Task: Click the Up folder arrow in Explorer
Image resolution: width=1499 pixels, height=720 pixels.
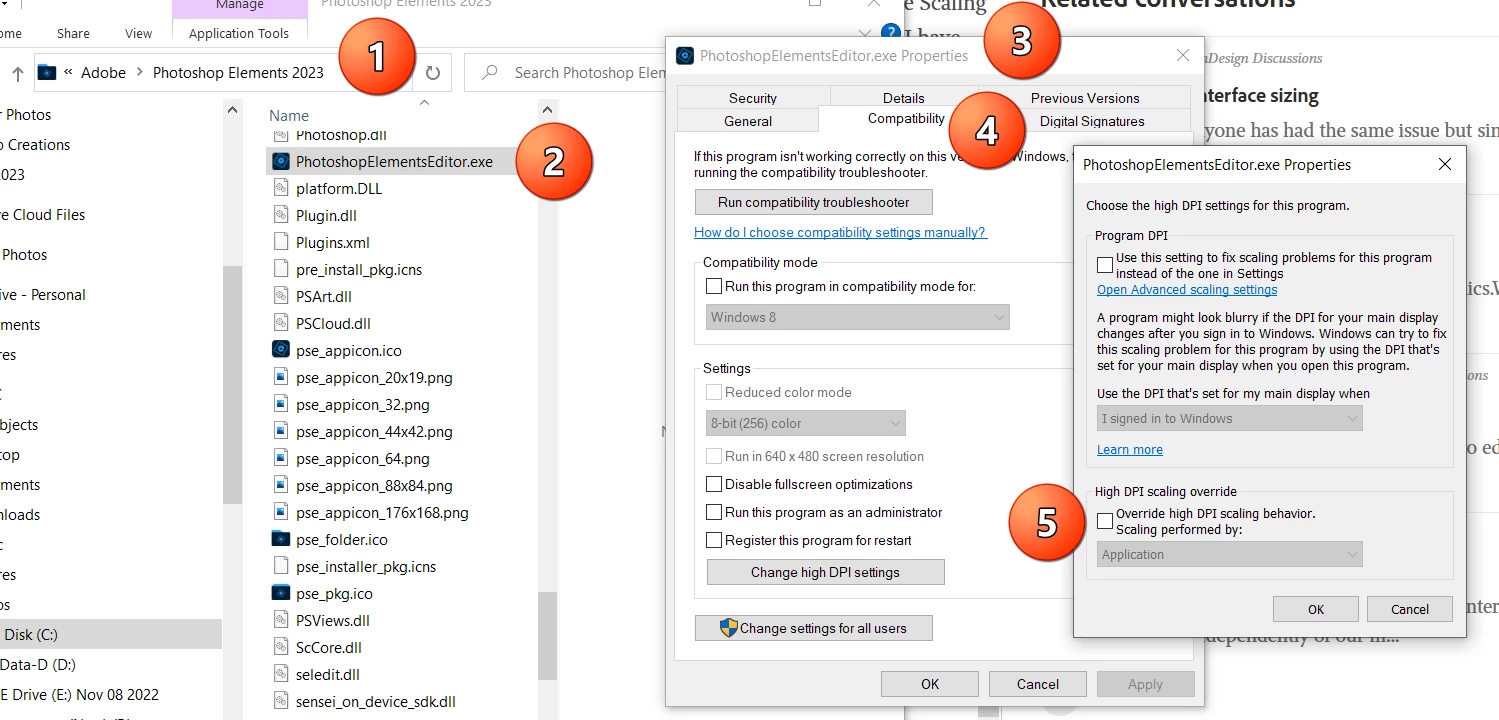Action: click(17, 72)
